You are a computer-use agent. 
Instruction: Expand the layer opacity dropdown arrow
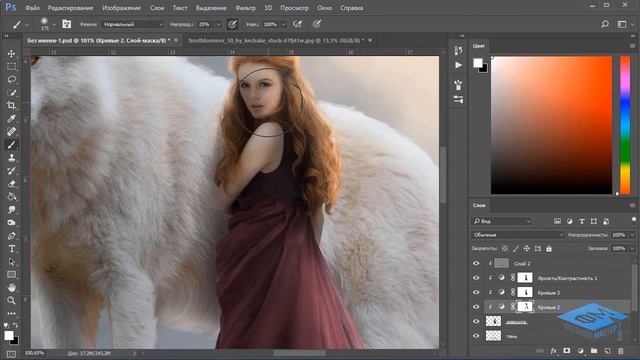tap(632, 235)
